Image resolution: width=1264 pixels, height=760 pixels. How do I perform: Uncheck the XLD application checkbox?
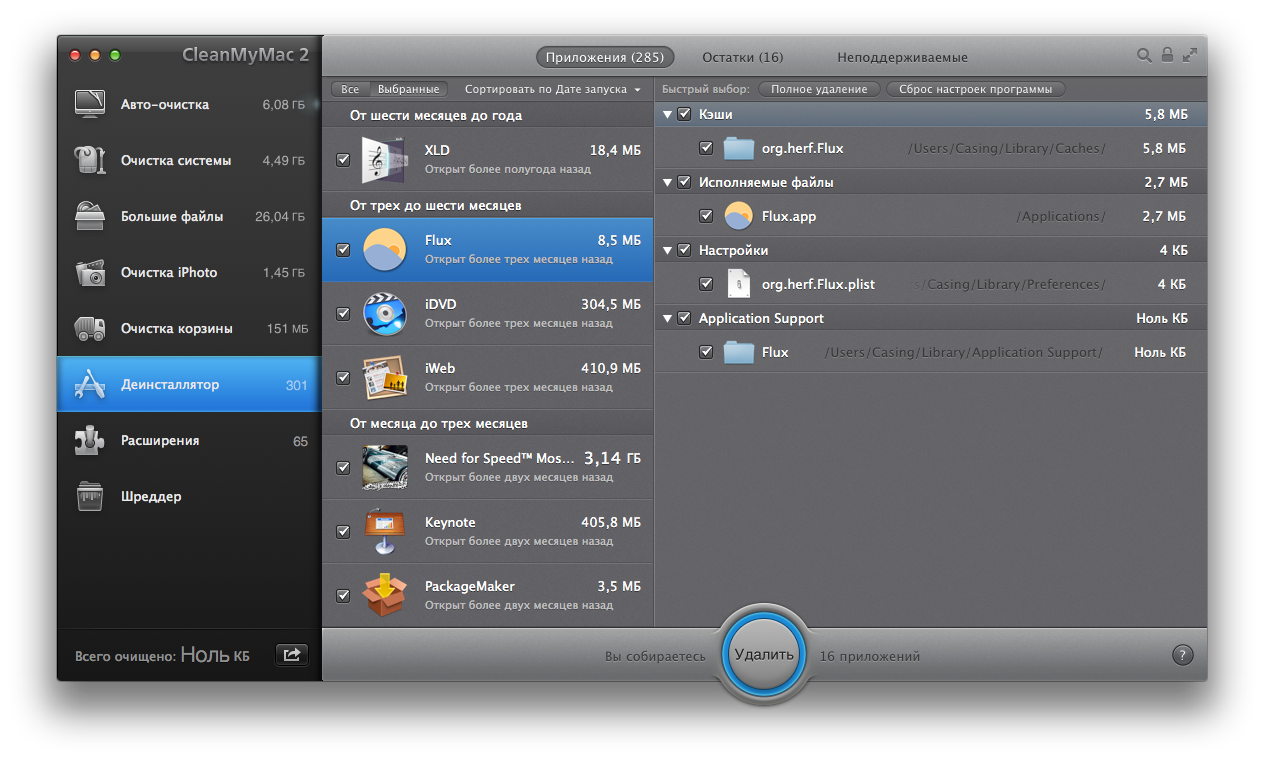click(x=343, y=160)
